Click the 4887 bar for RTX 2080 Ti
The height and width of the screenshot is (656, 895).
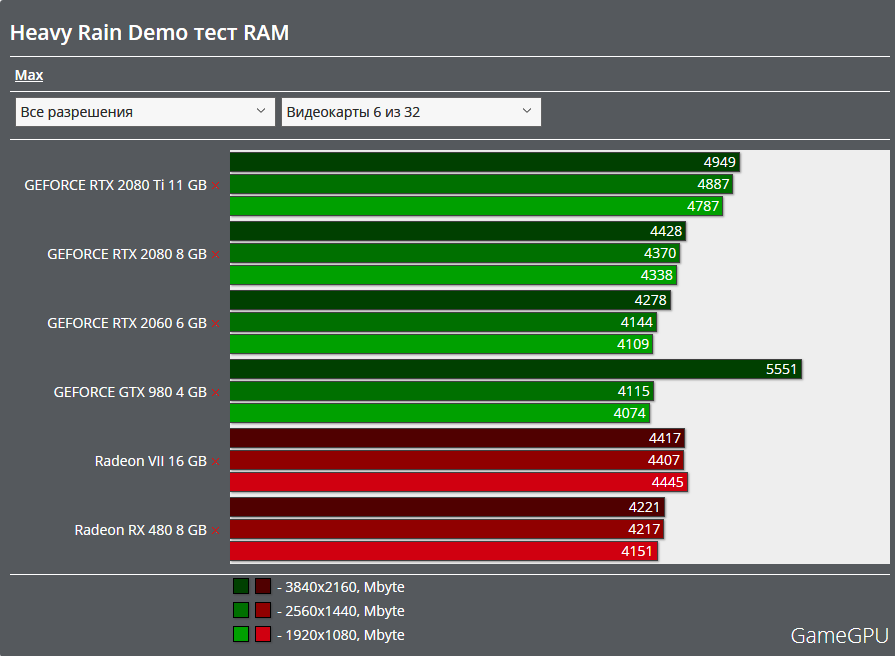[x=481, y=184]
